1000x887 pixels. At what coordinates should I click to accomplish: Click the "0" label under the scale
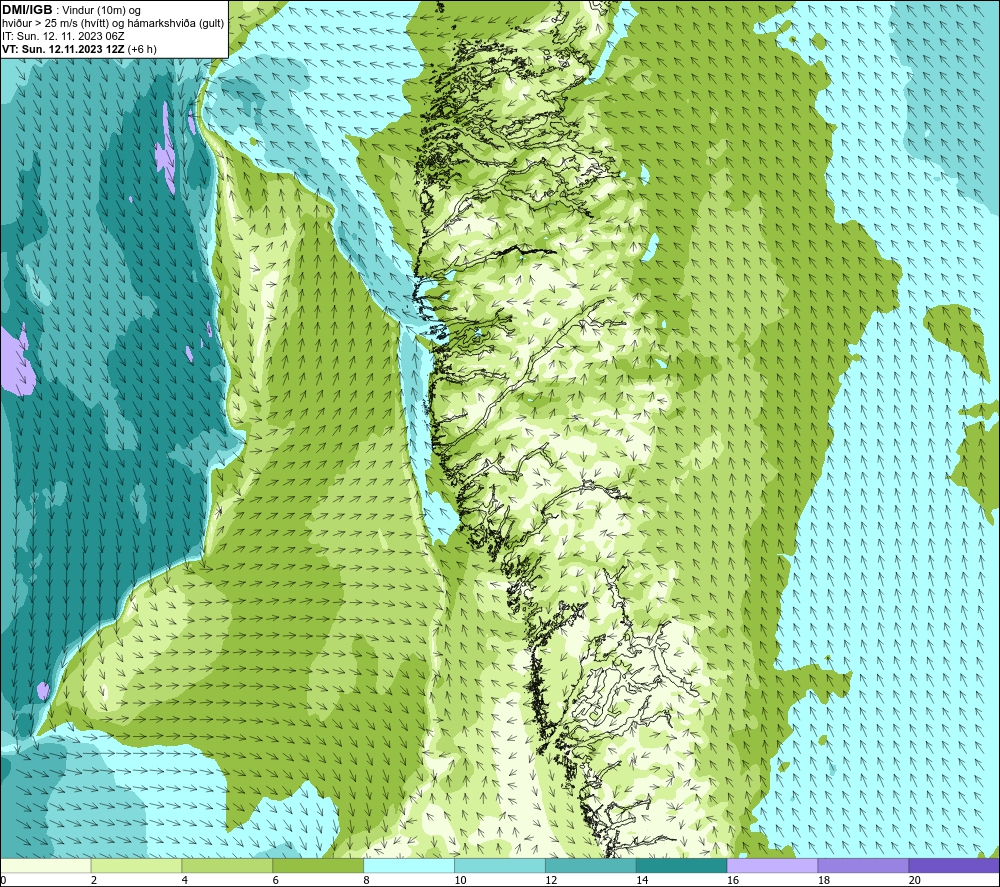pyautogui.click(x=3, y=881)
